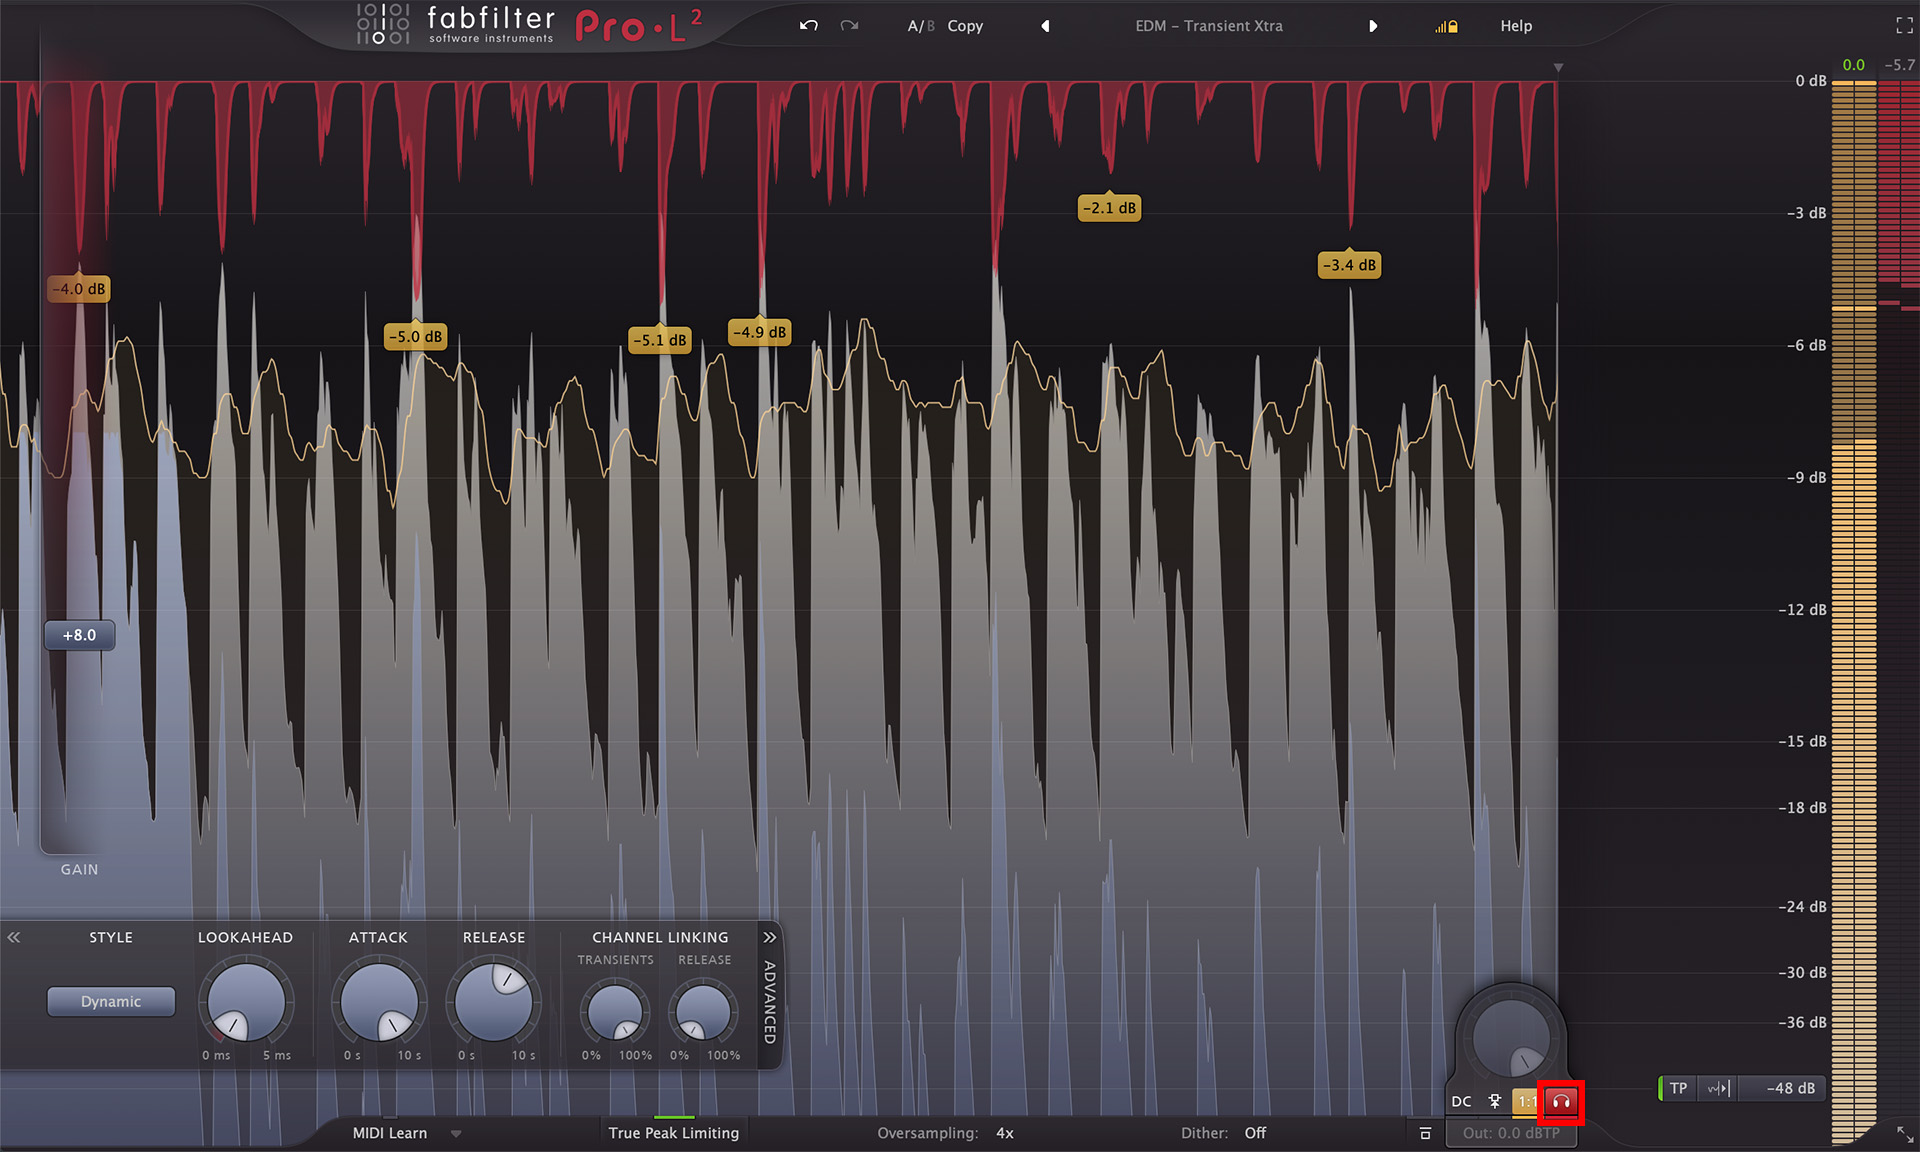Go to the next preset arrow

click(1373, 26)
